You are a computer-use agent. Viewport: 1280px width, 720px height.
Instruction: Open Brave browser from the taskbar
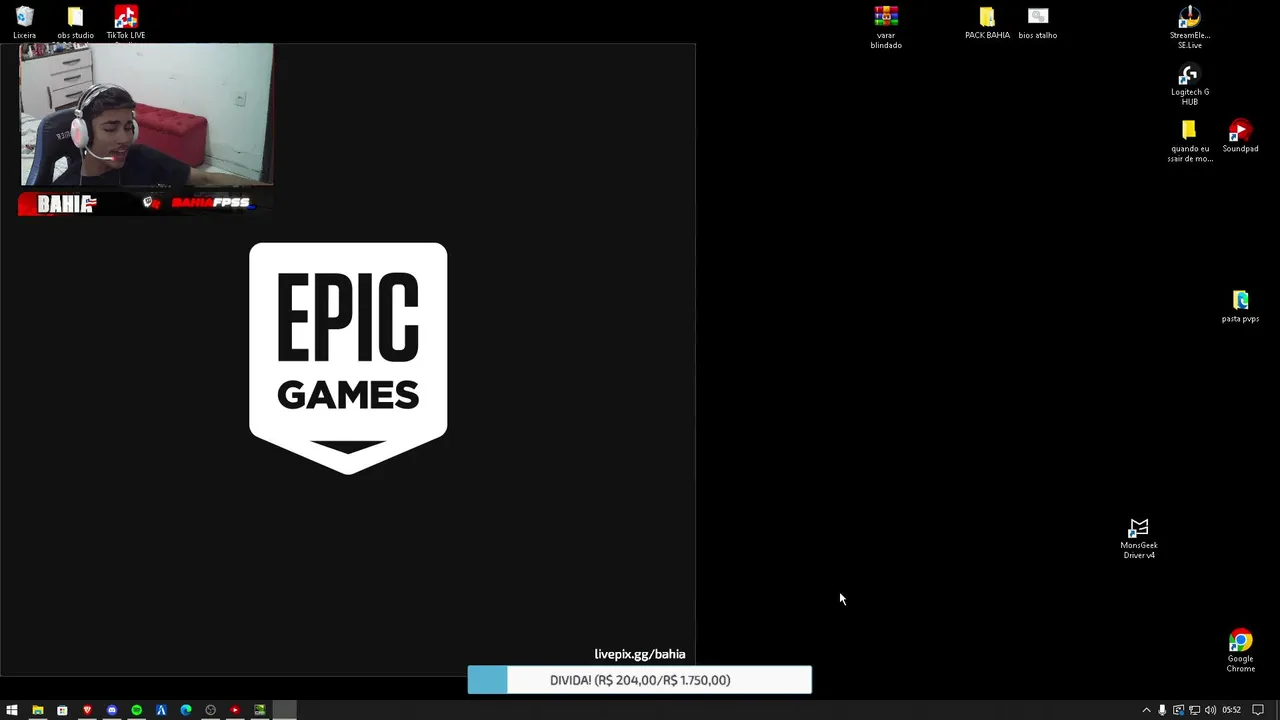coord(87,710)
